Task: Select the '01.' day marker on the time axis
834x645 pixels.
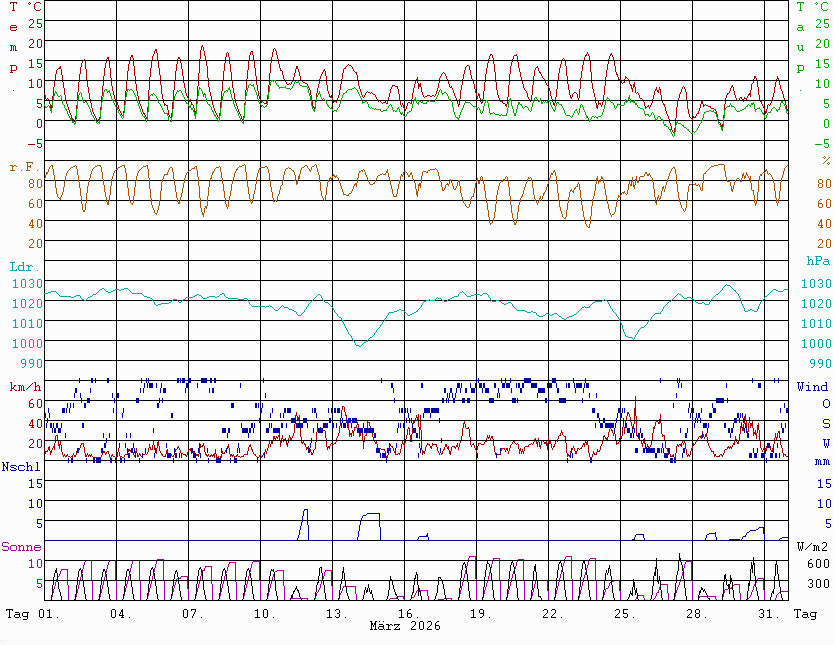Action: [49, 614]
